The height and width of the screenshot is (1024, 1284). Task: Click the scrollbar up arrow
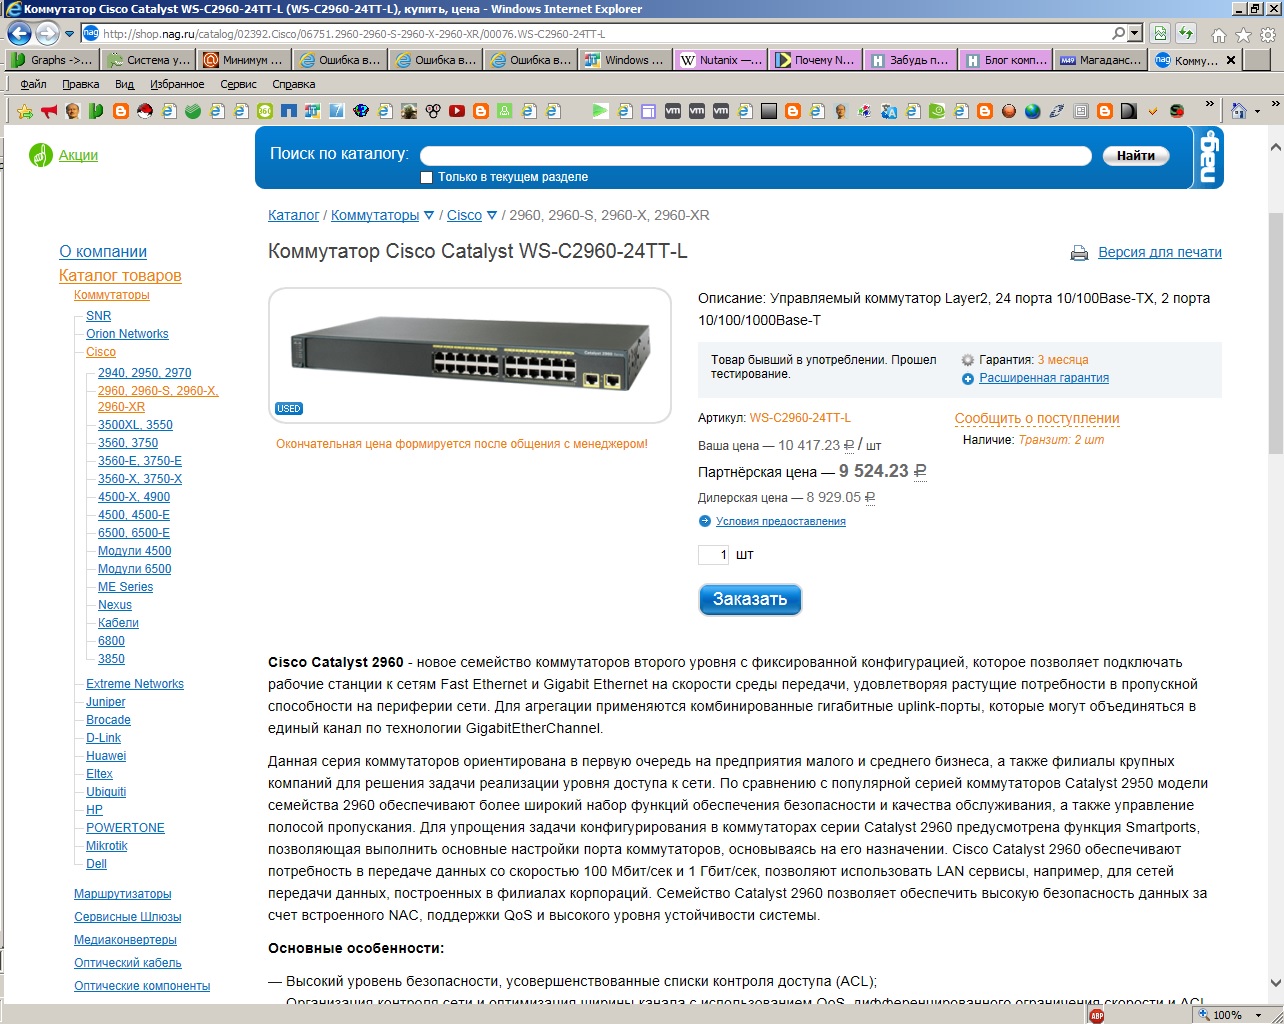pyautogui.click(x=1275, y=147)
